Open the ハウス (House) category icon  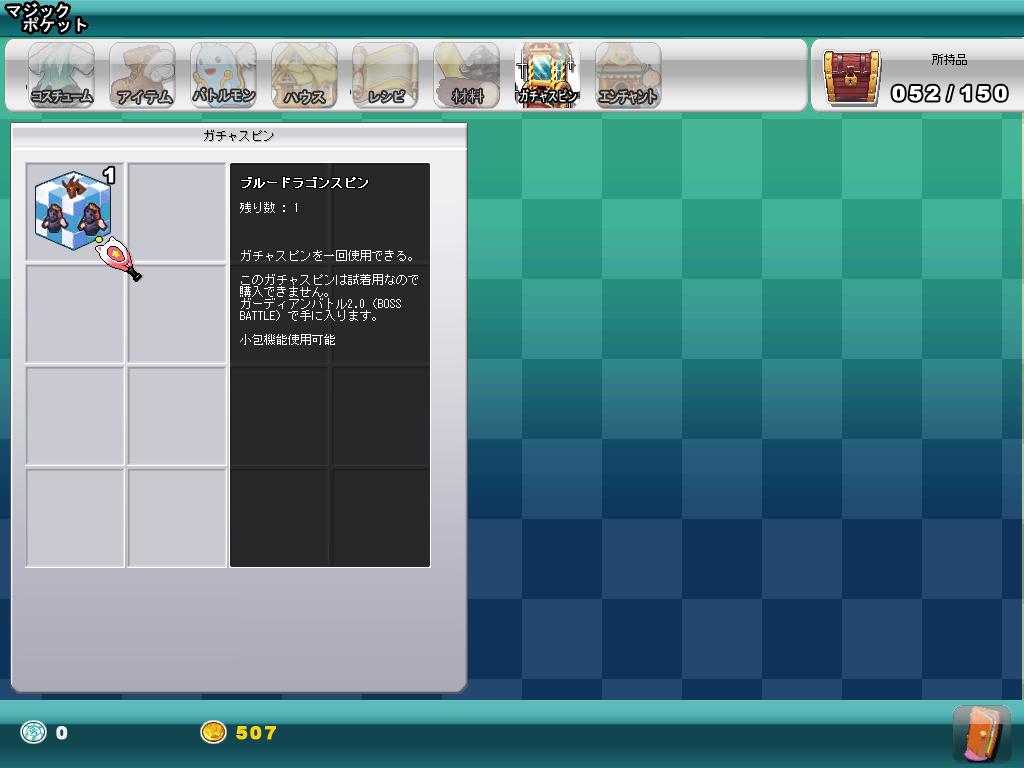point(304,75)
